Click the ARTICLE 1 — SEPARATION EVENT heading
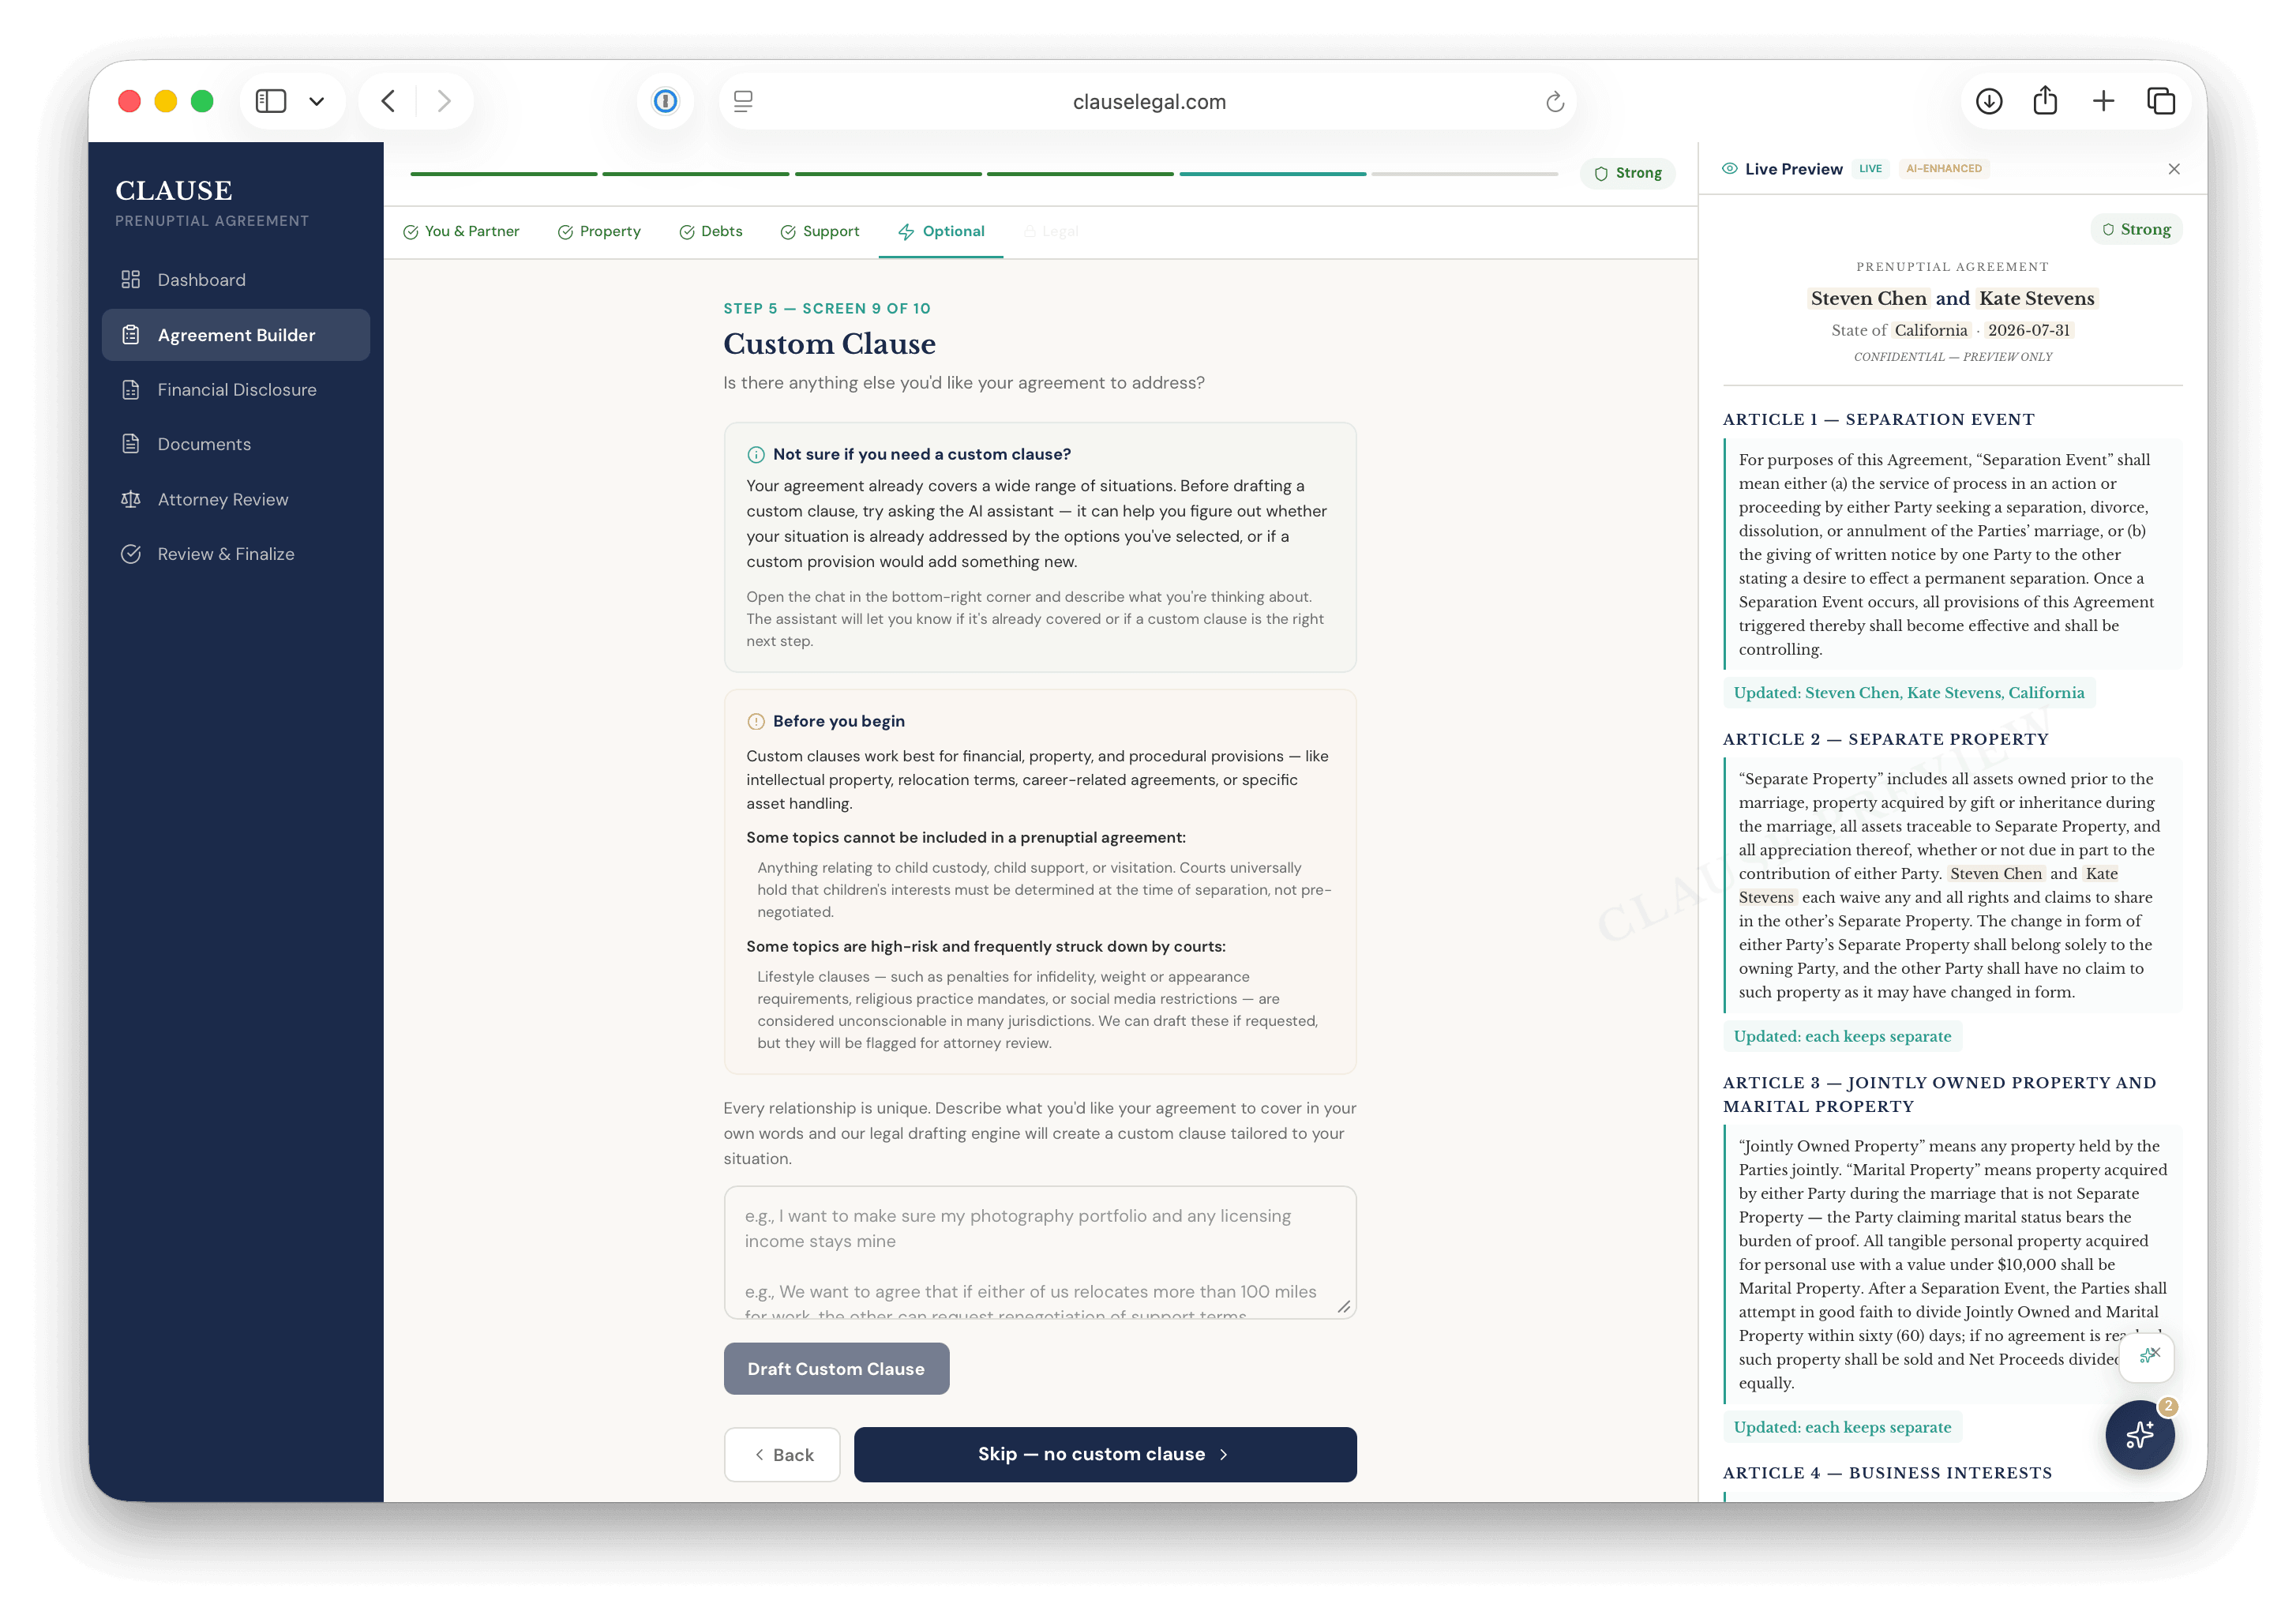The width and height of the screenshot is (2296, 1619). pos(1878,420)
